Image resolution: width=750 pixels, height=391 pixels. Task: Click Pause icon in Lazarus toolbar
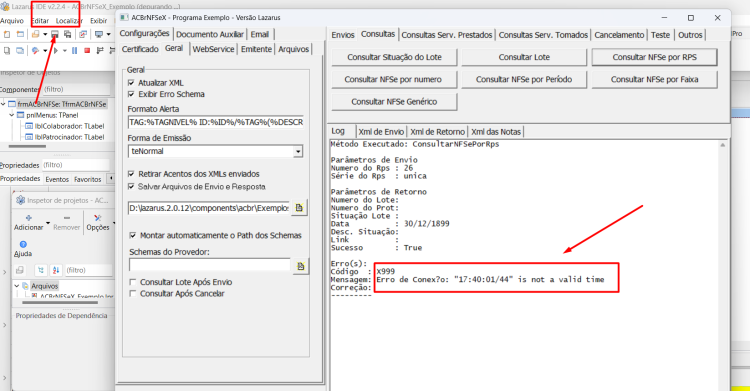[x=75, y=50]
